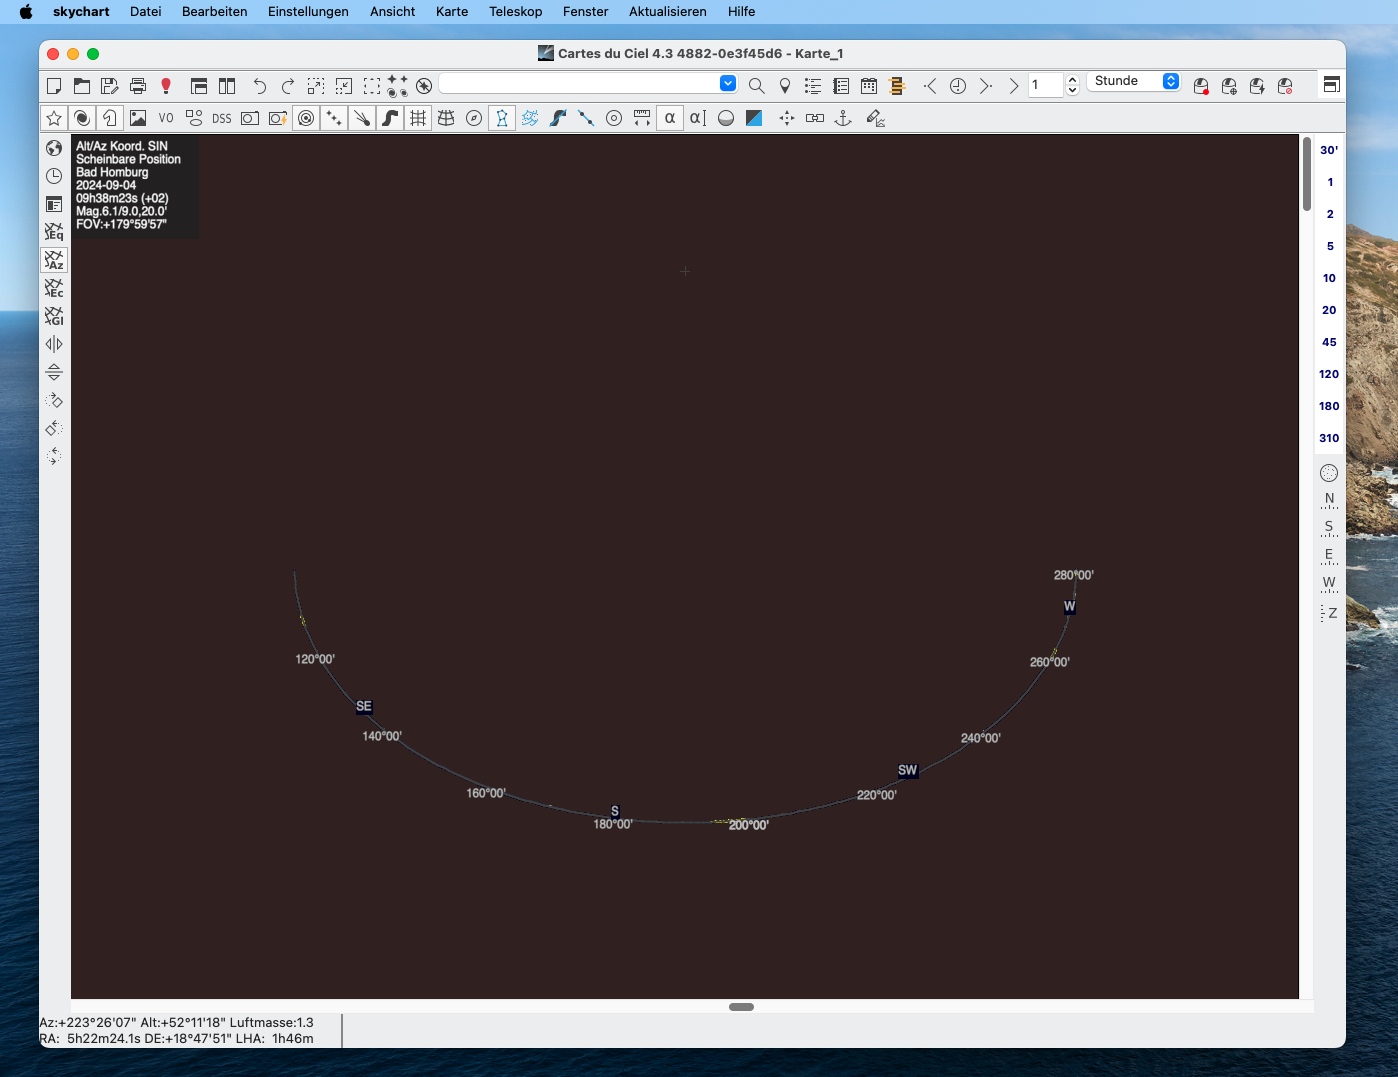Set field of view to 5 degrees
The width and height of the screenshot is (1398, 1077).
(x=1329, y=246)
